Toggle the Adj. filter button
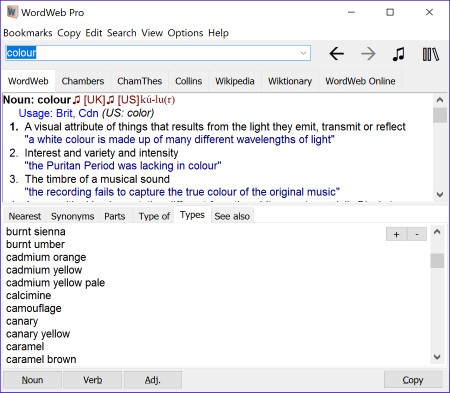 point(153,380)
